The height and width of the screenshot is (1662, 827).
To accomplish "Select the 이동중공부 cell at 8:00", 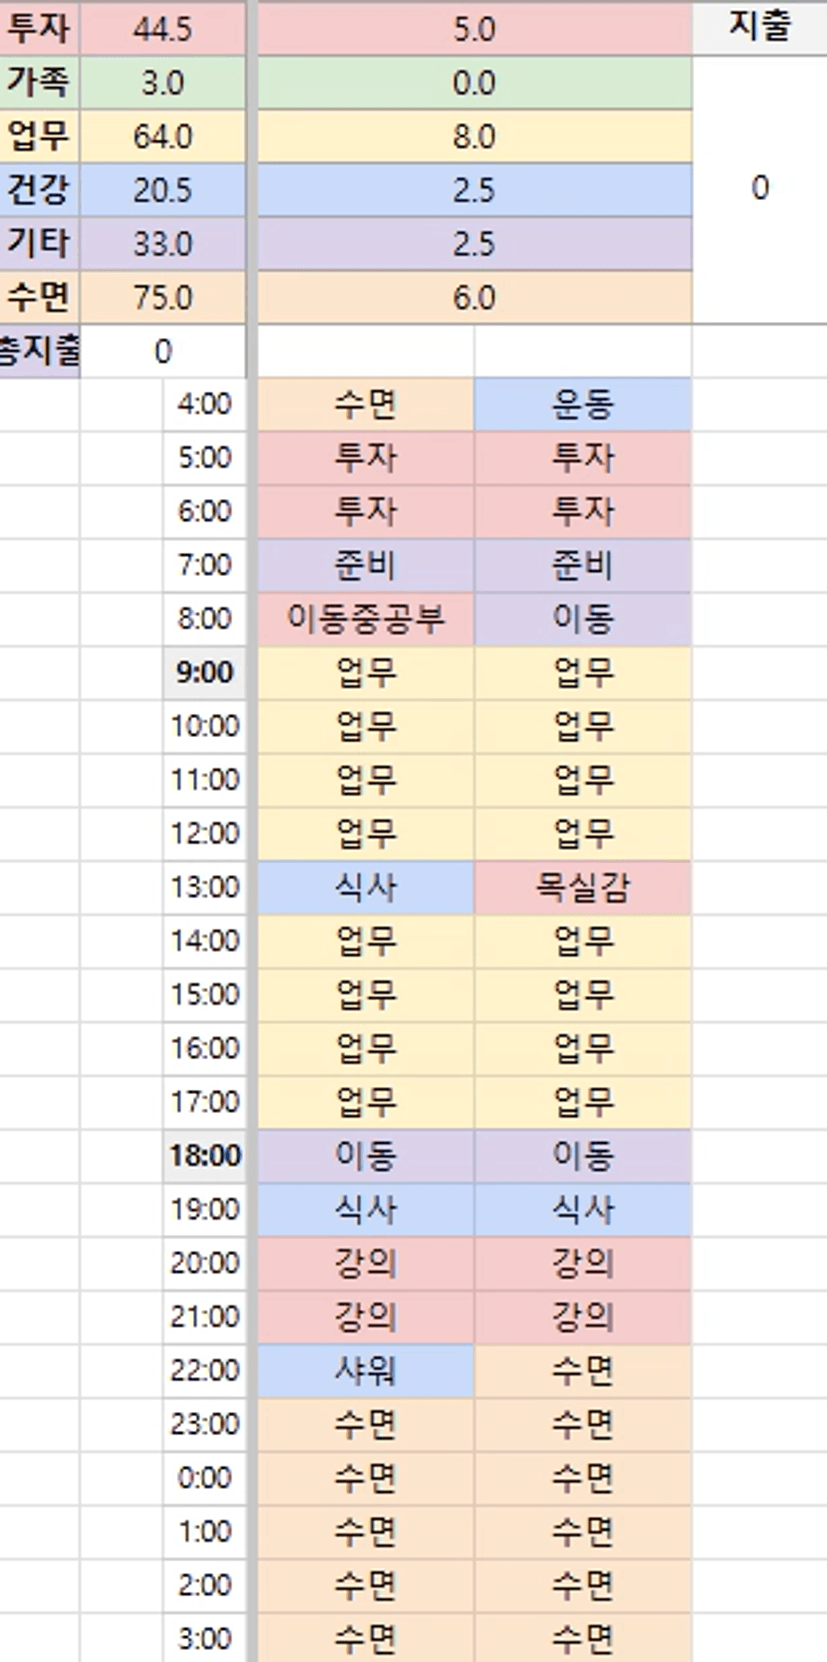I will click(365, 619).
